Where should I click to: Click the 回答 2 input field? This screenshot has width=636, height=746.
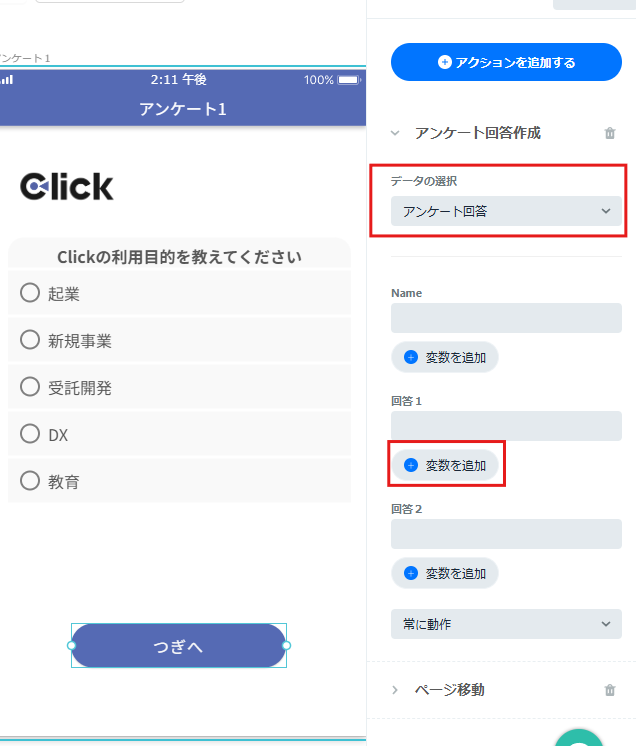[x=506, y=534]
